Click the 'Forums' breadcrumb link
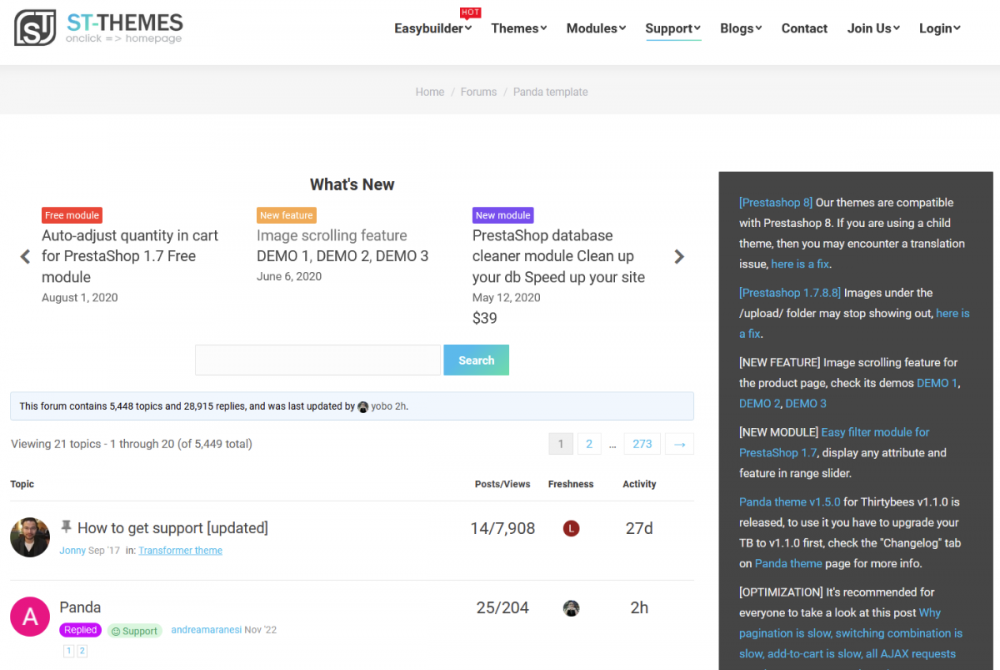 click(x=478, y=92)
